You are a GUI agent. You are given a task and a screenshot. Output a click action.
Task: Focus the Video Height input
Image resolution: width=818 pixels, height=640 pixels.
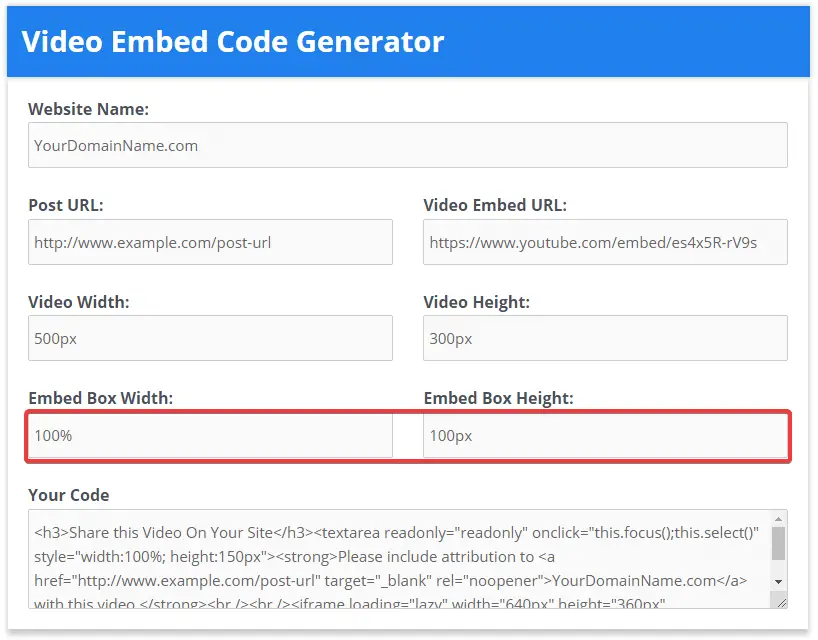(605, 338)
